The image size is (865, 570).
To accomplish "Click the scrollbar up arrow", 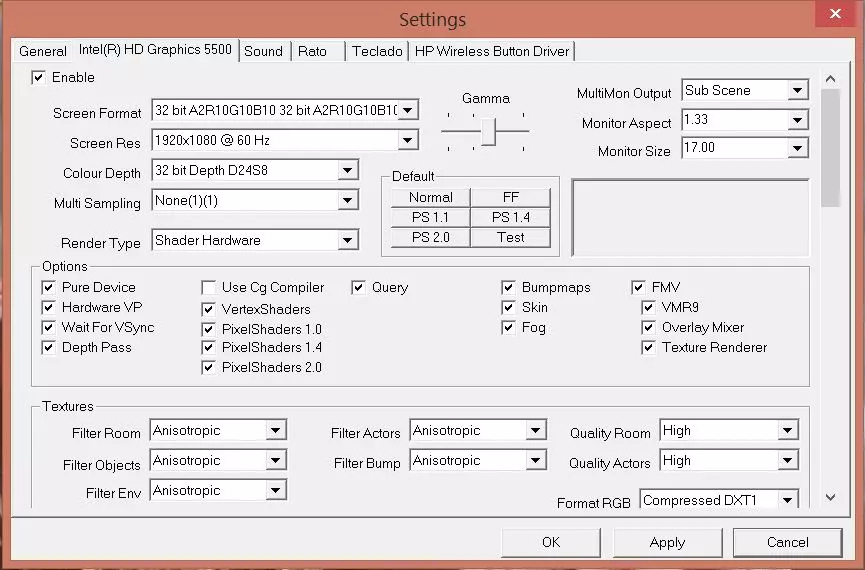I will [831, 79].
